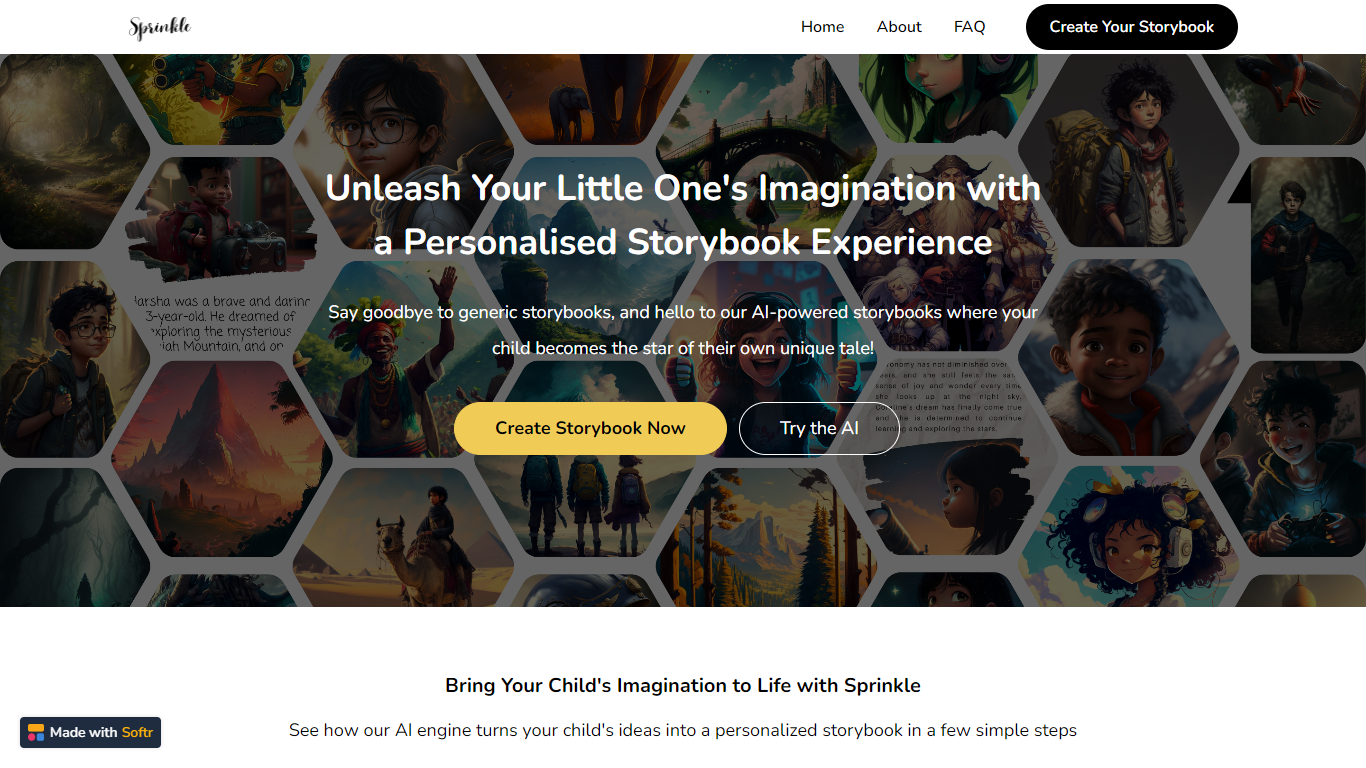This screenshot has width=1366, height=768.
Task: Click Bring Your Child's Imagination heading
Action: pyautogui.click(x=683, y=685)
